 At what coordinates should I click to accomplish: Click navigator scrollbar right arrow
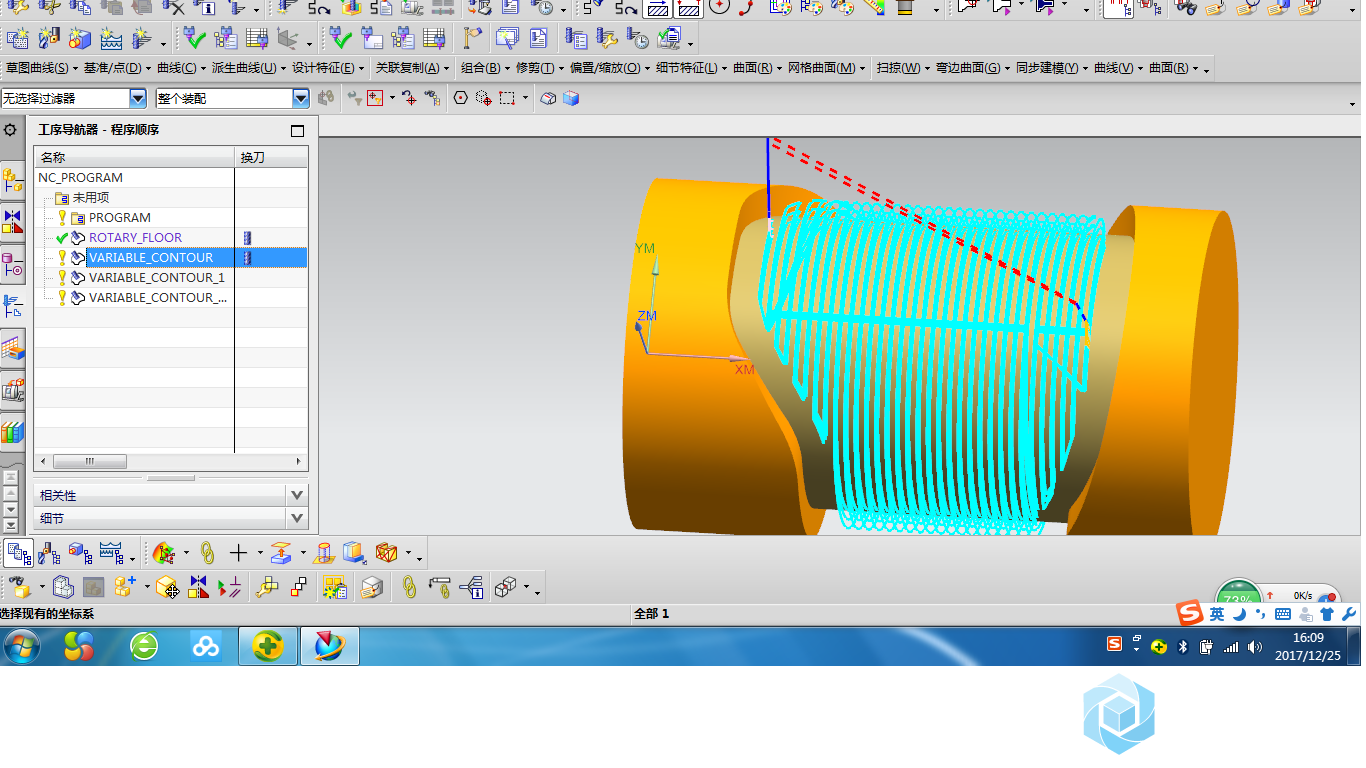point(298,461)
